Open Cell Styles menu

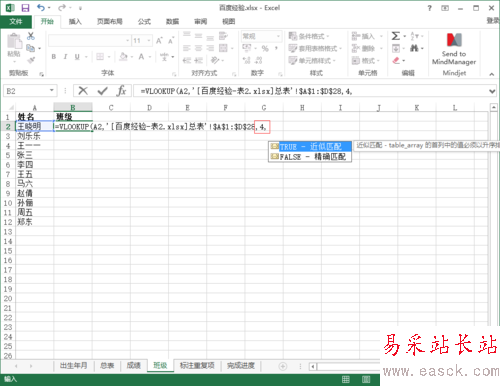(312, 60)
